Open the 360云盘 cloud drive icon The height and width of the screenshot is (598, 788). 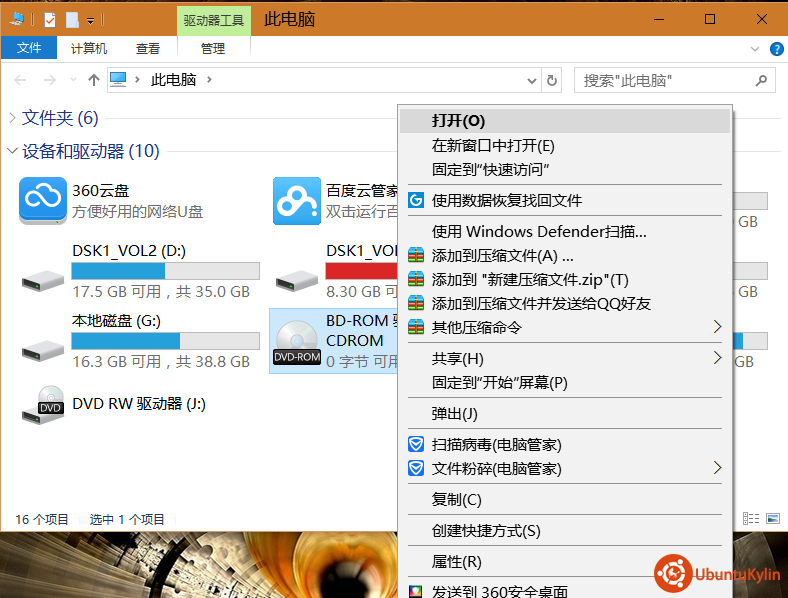(42, 201)
